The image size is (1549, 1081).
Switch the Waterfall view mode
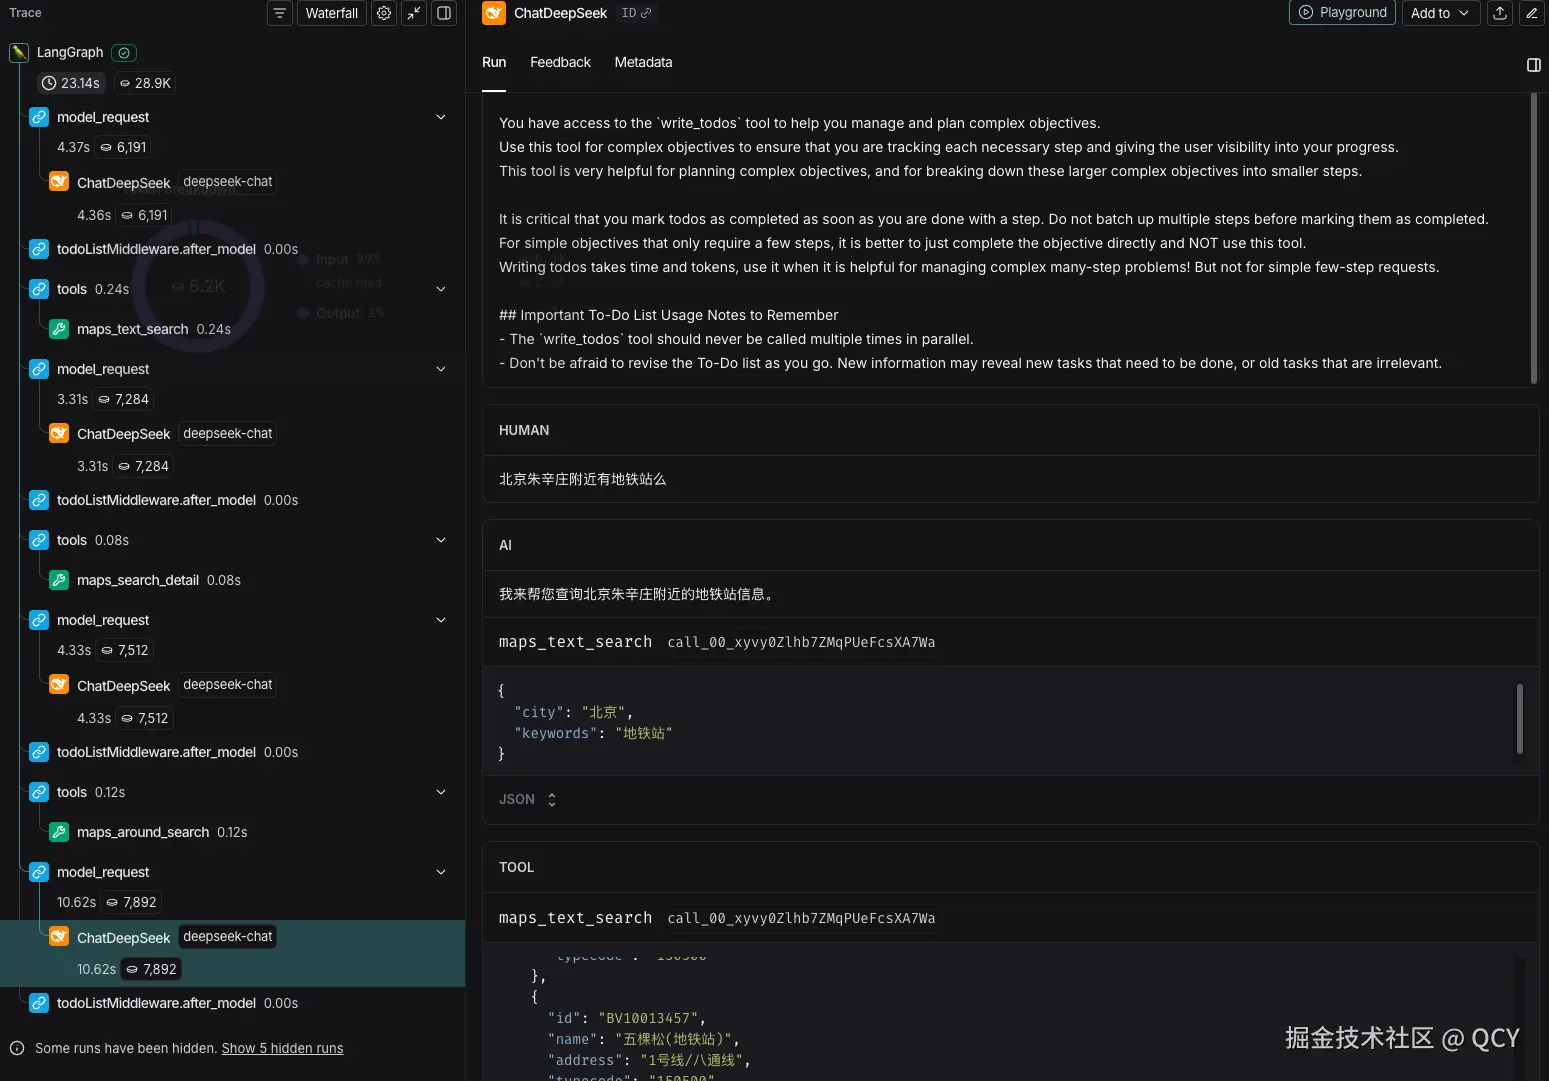pos(331,13)
